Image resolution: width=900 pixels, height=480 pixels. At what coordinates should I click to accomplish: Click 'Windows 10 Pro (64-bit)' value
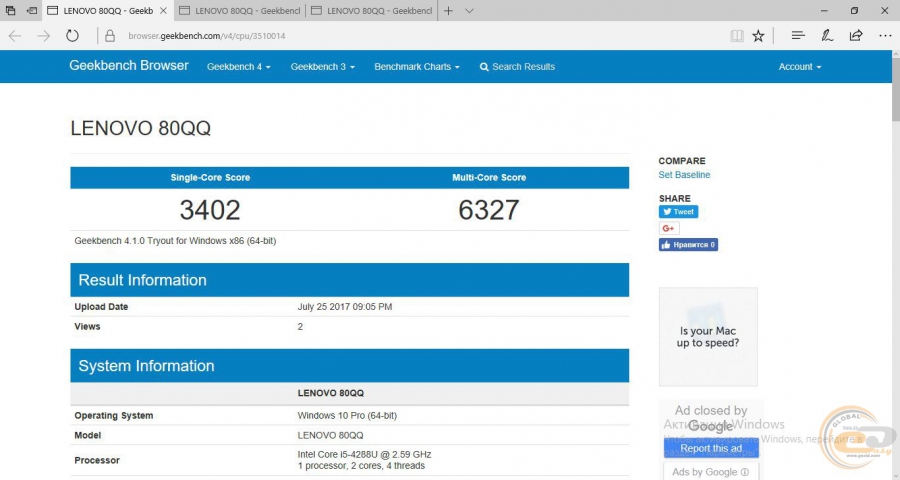click(347, 415)
